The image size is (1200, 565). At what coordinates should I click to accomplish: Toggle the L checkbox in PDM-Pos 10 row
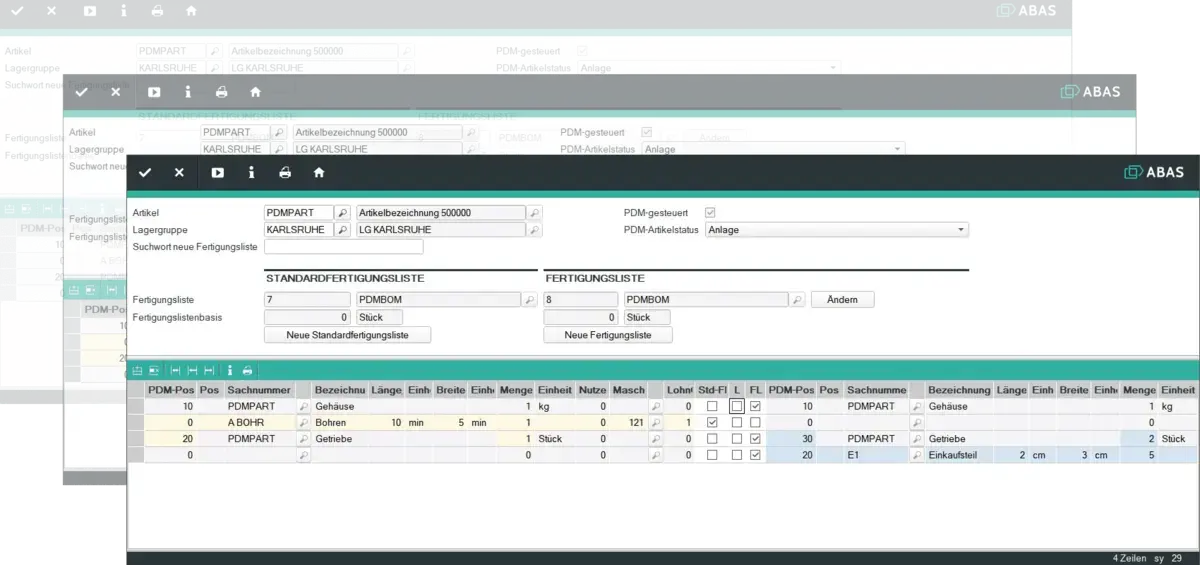tap(736, 407)
